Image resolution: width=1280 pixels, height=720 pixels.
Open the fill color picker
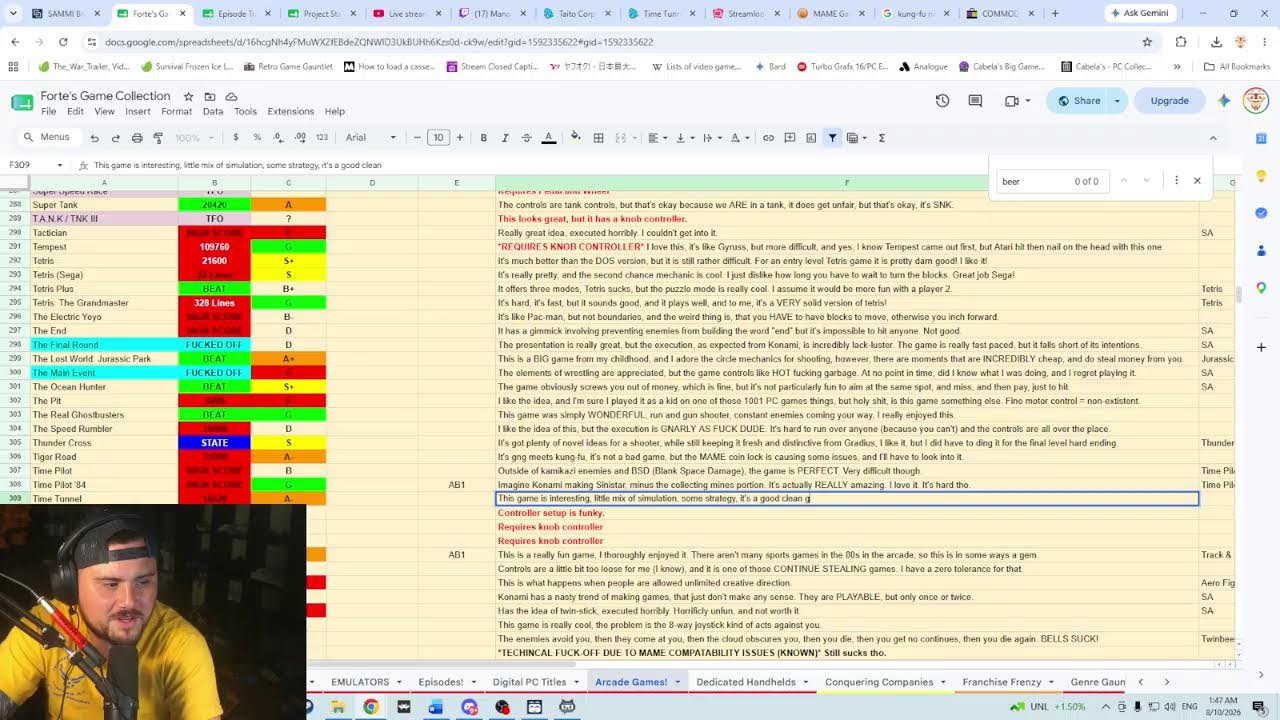575,138
